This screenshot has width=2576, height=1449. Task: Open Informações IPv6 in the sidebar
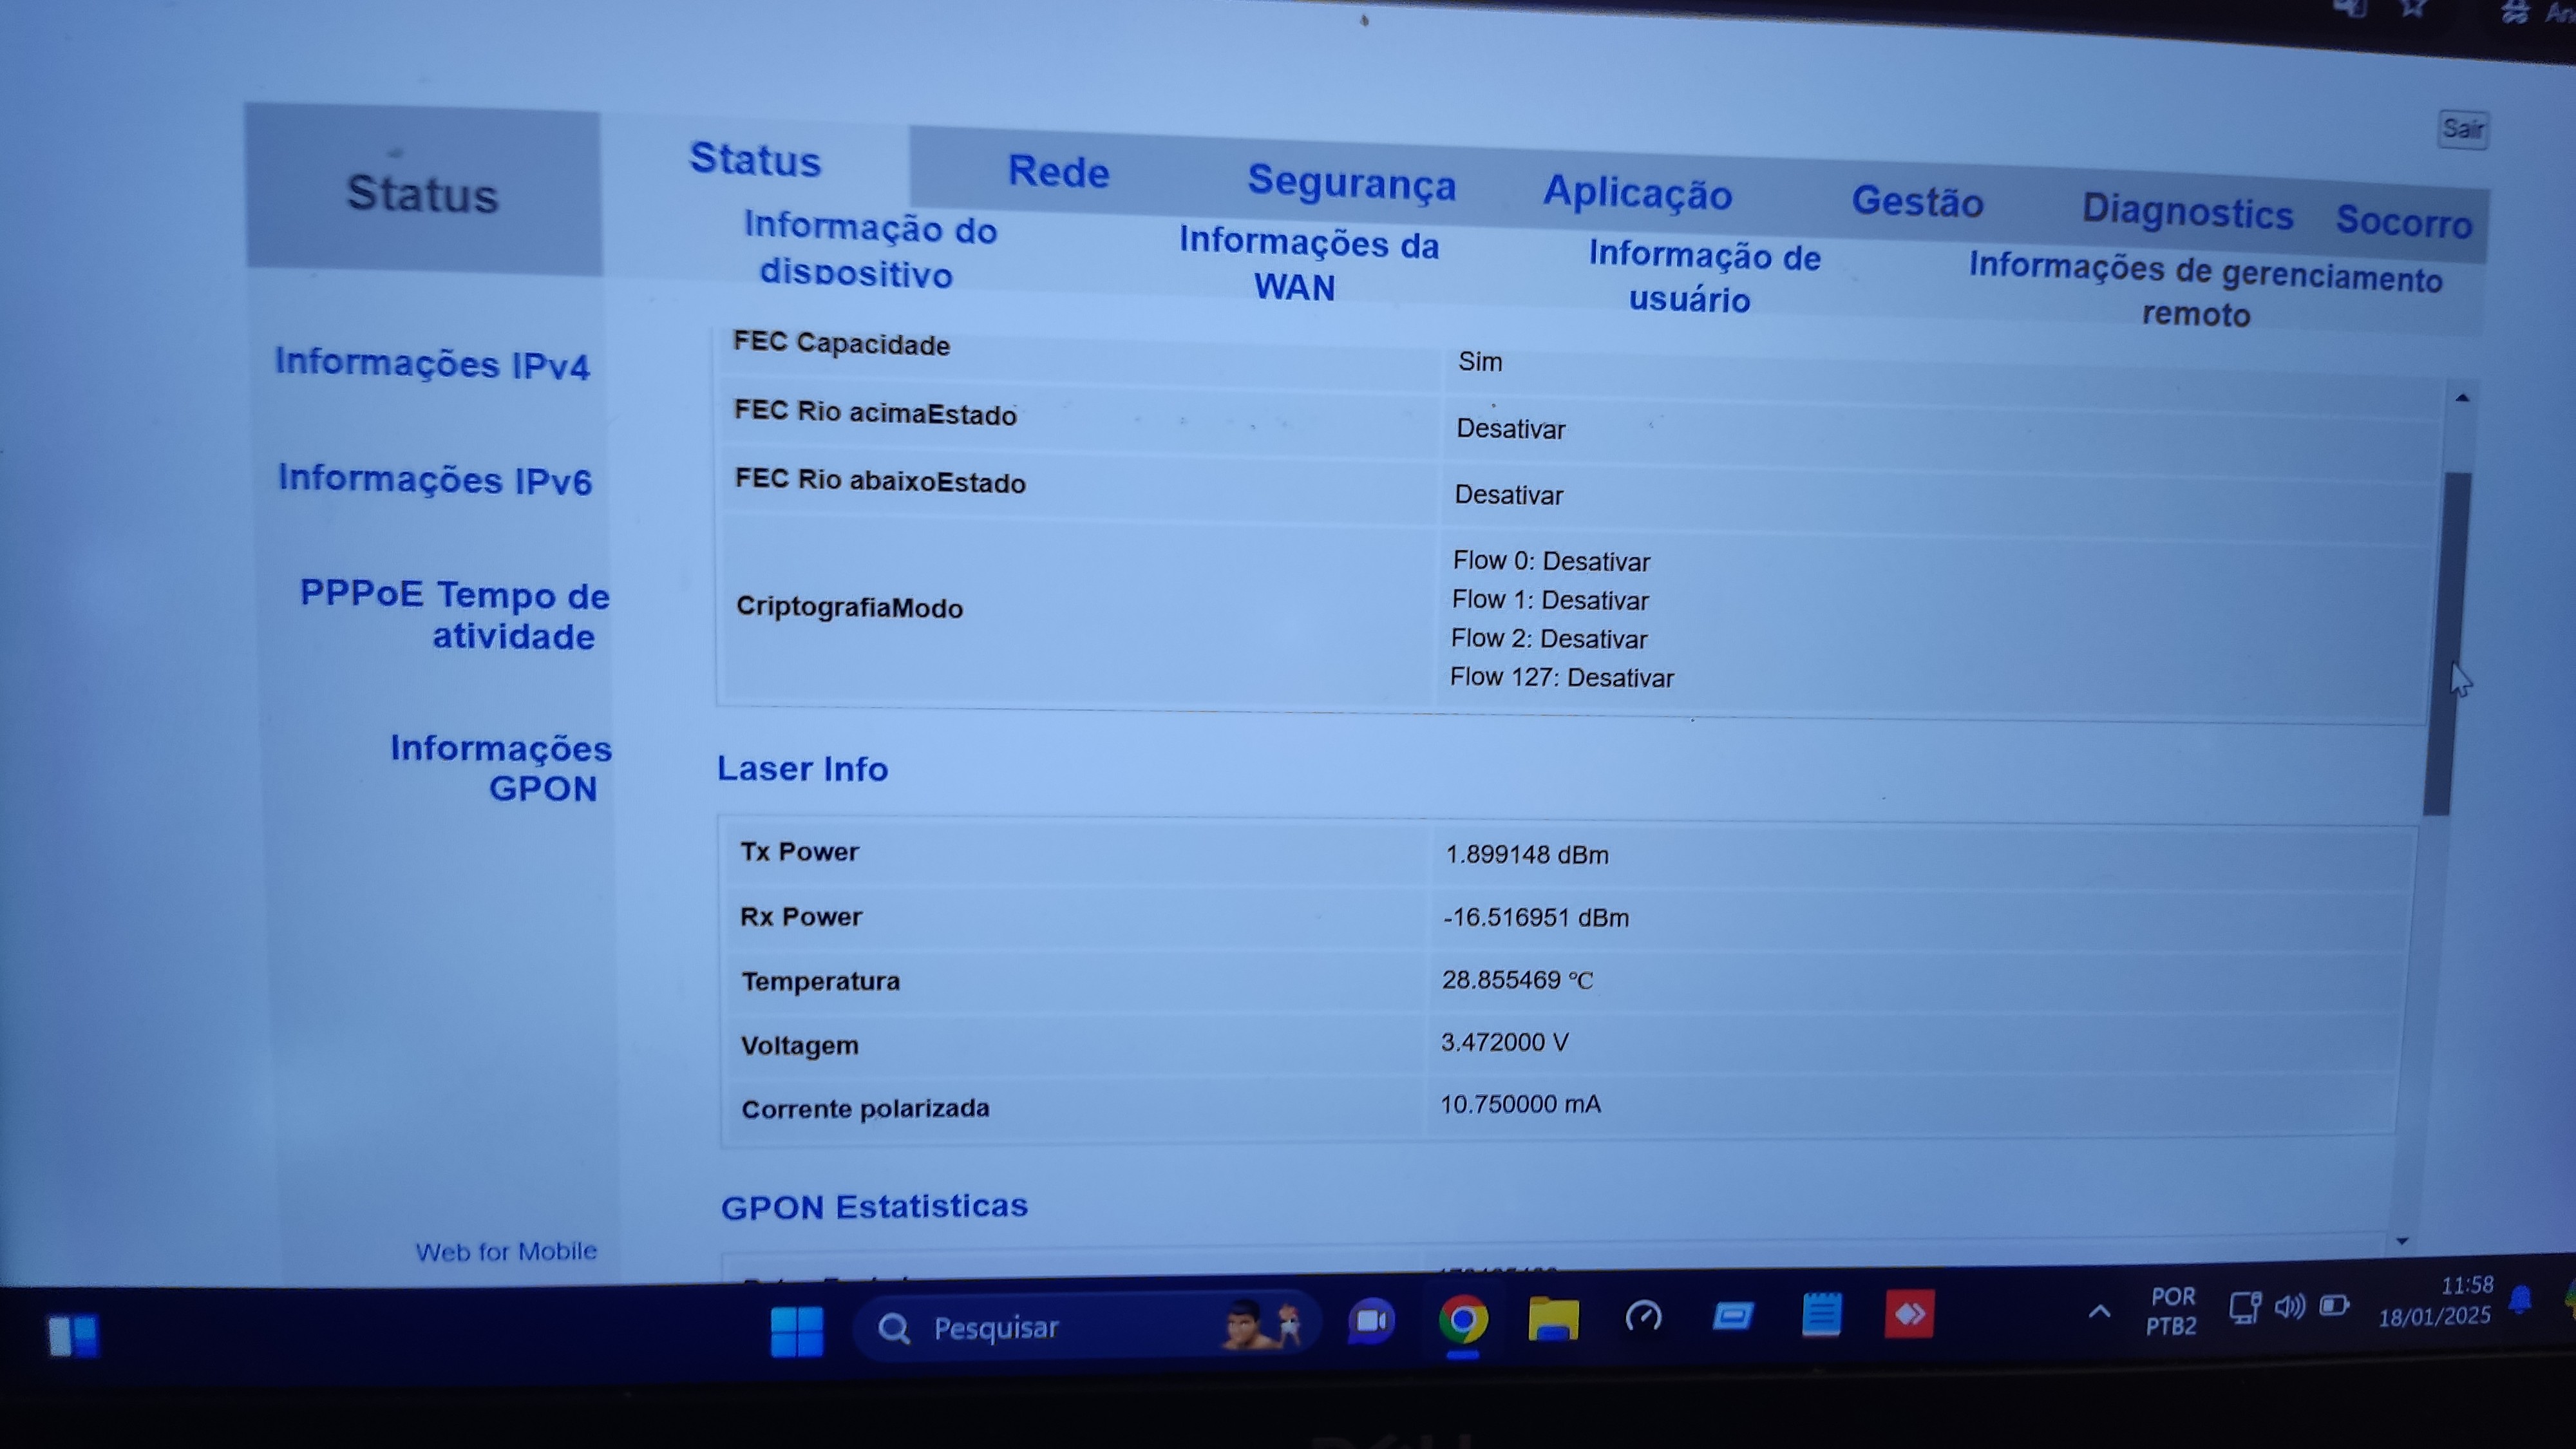click(435, 480)
